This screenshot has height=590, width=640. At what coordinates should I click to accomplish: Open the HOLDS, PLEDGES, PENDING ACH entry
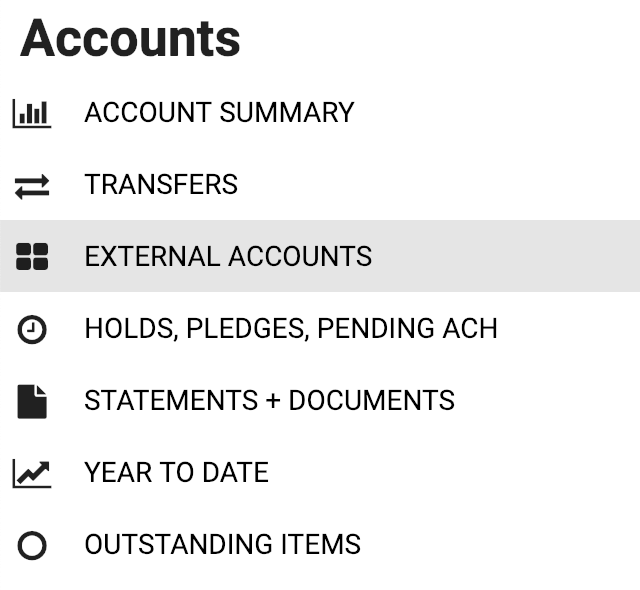pos(290,329)
